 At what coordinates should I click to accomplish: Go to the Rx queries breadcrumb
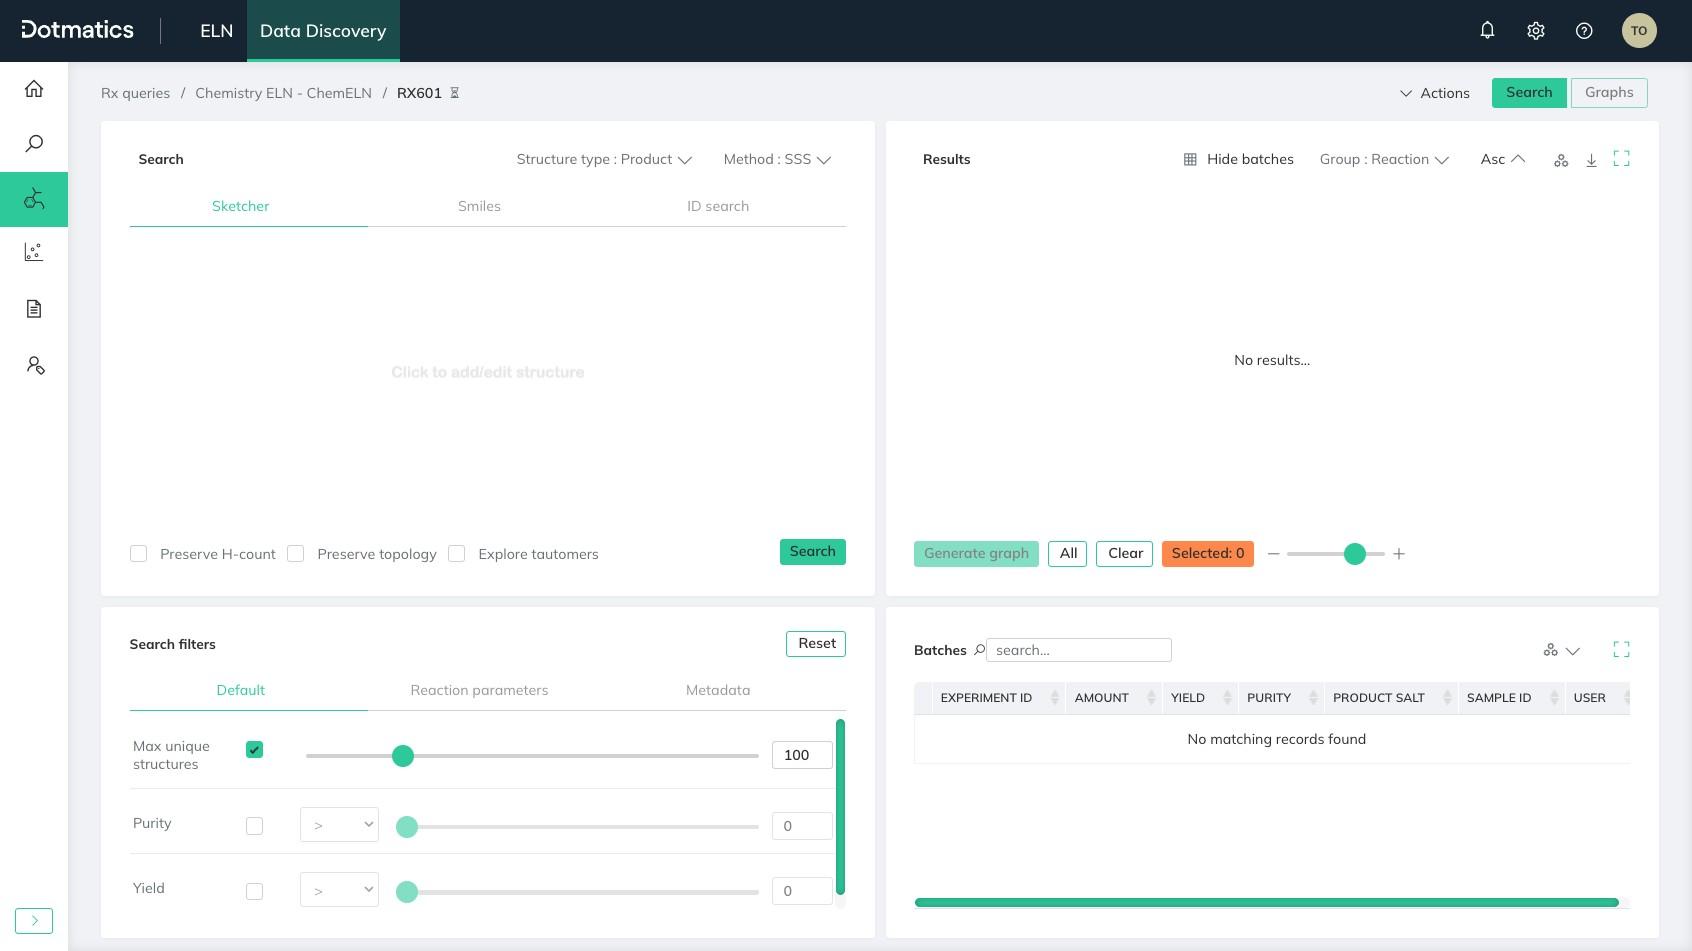pyautogui.click(x=135, y=93)
